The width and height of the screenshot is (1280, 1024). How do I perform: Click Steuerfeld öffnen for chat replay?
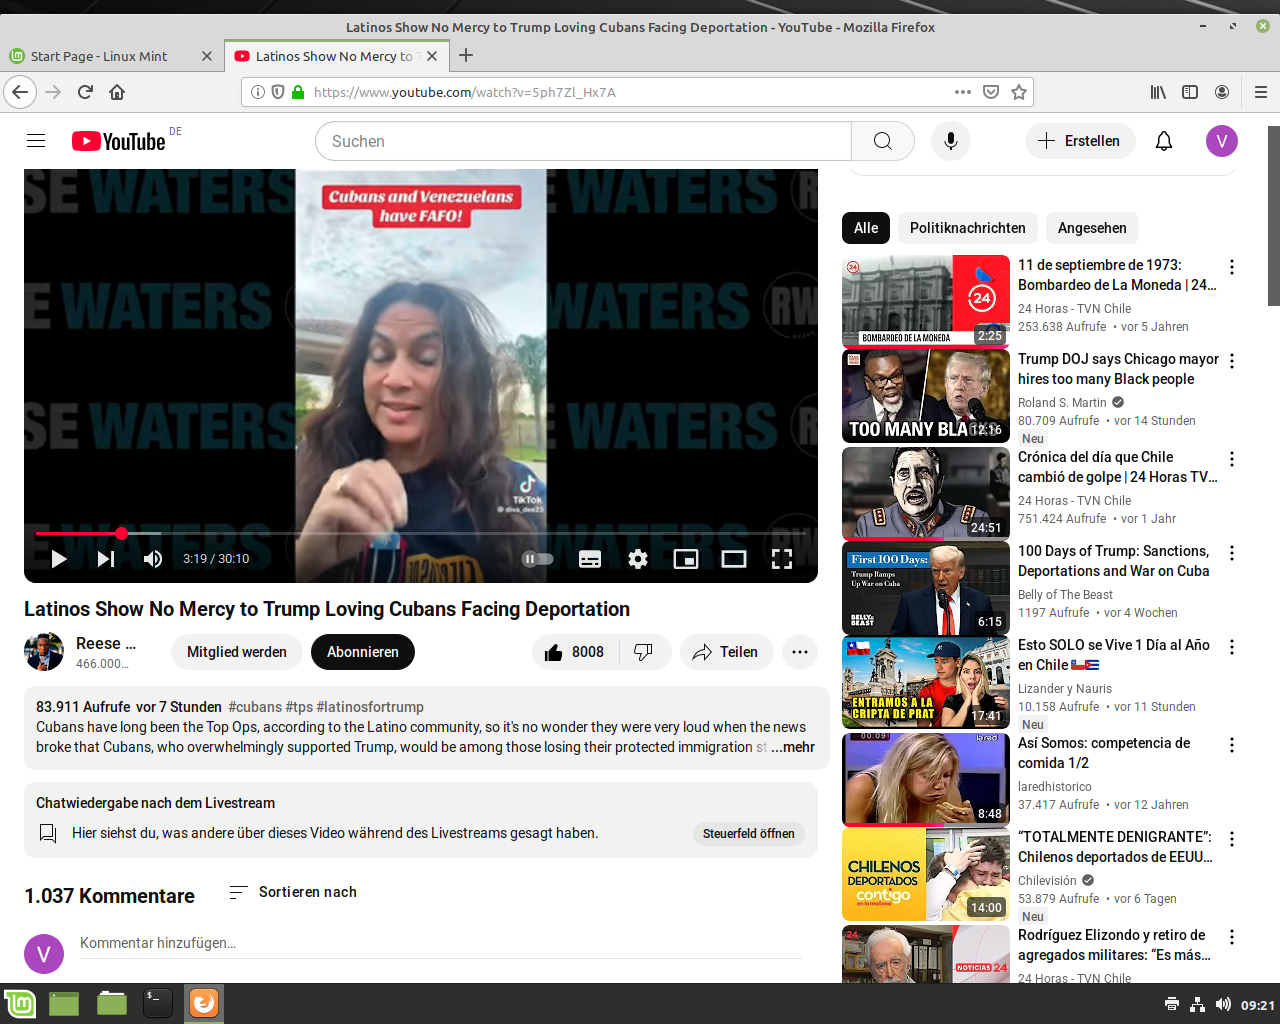click(x=749, y=833)
